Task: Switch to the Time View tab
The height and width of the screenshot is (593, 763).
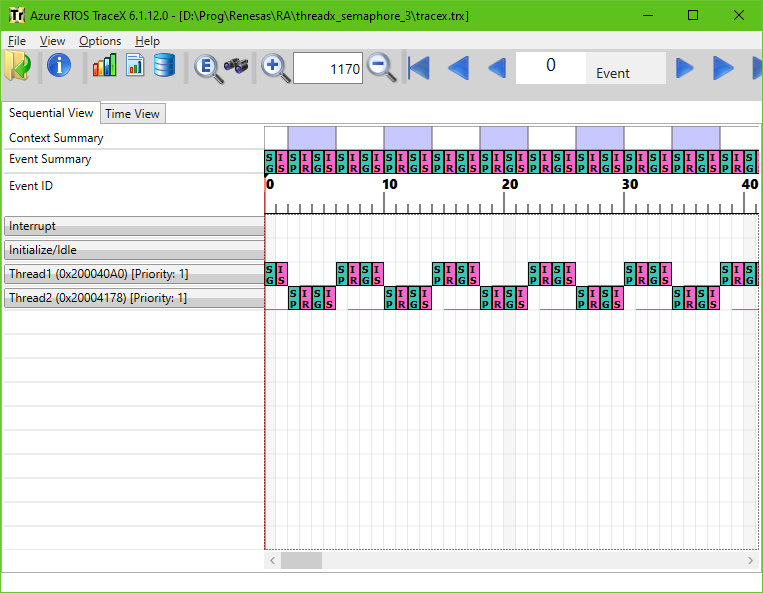Action: [x=132, y=114]
